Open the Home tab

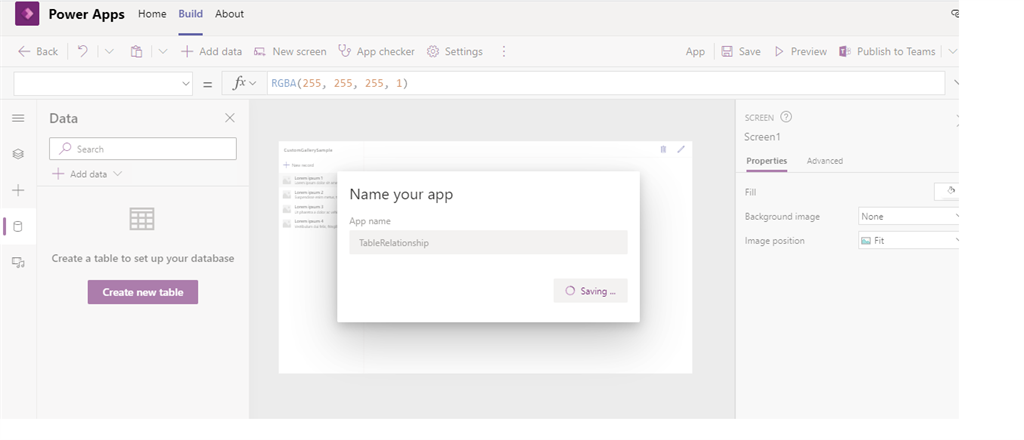click(x=152, y=14)
